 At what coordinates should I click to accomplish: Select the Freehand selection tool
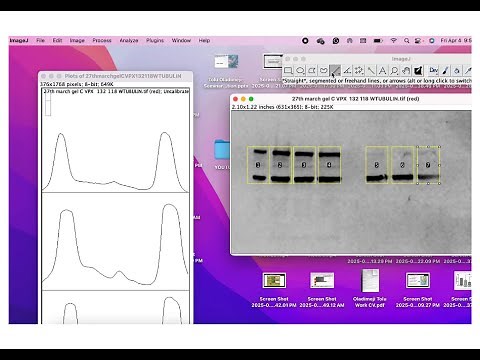pyautogui.click(x=323, y=70)
